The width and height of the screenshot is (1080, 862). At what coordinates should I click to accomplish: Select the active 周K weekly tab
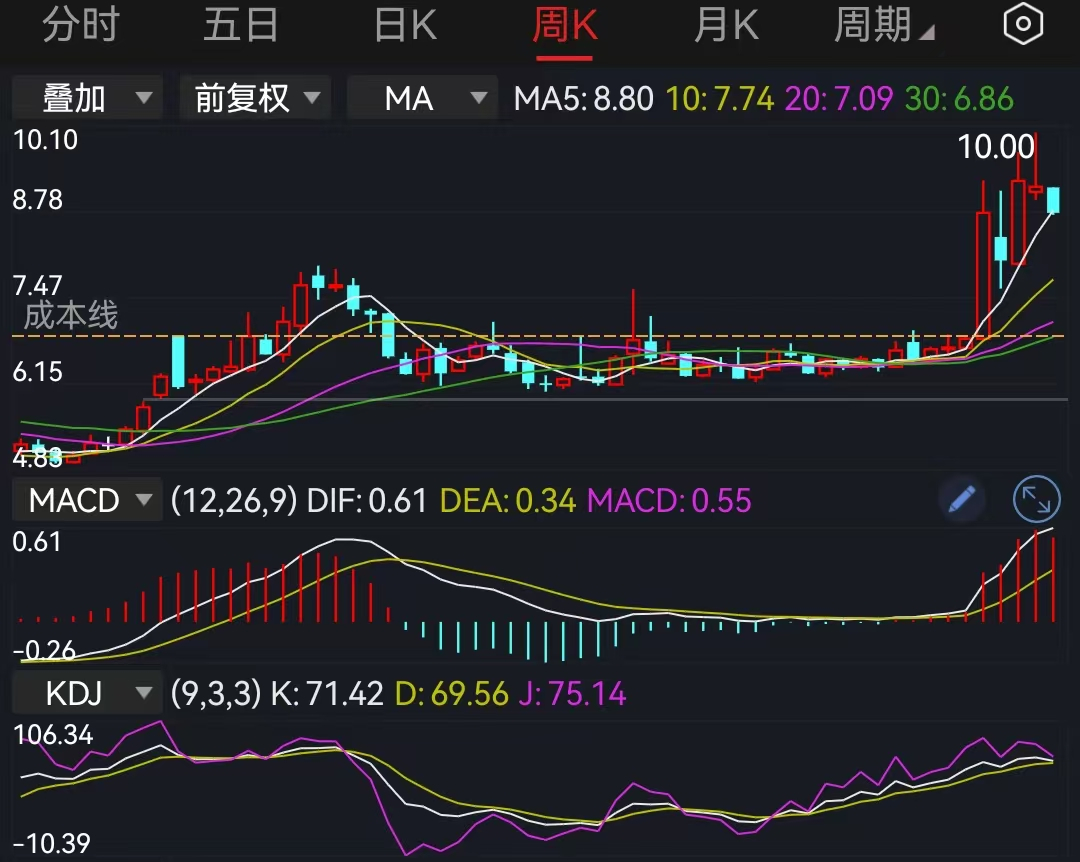click(x=565, y=23)
